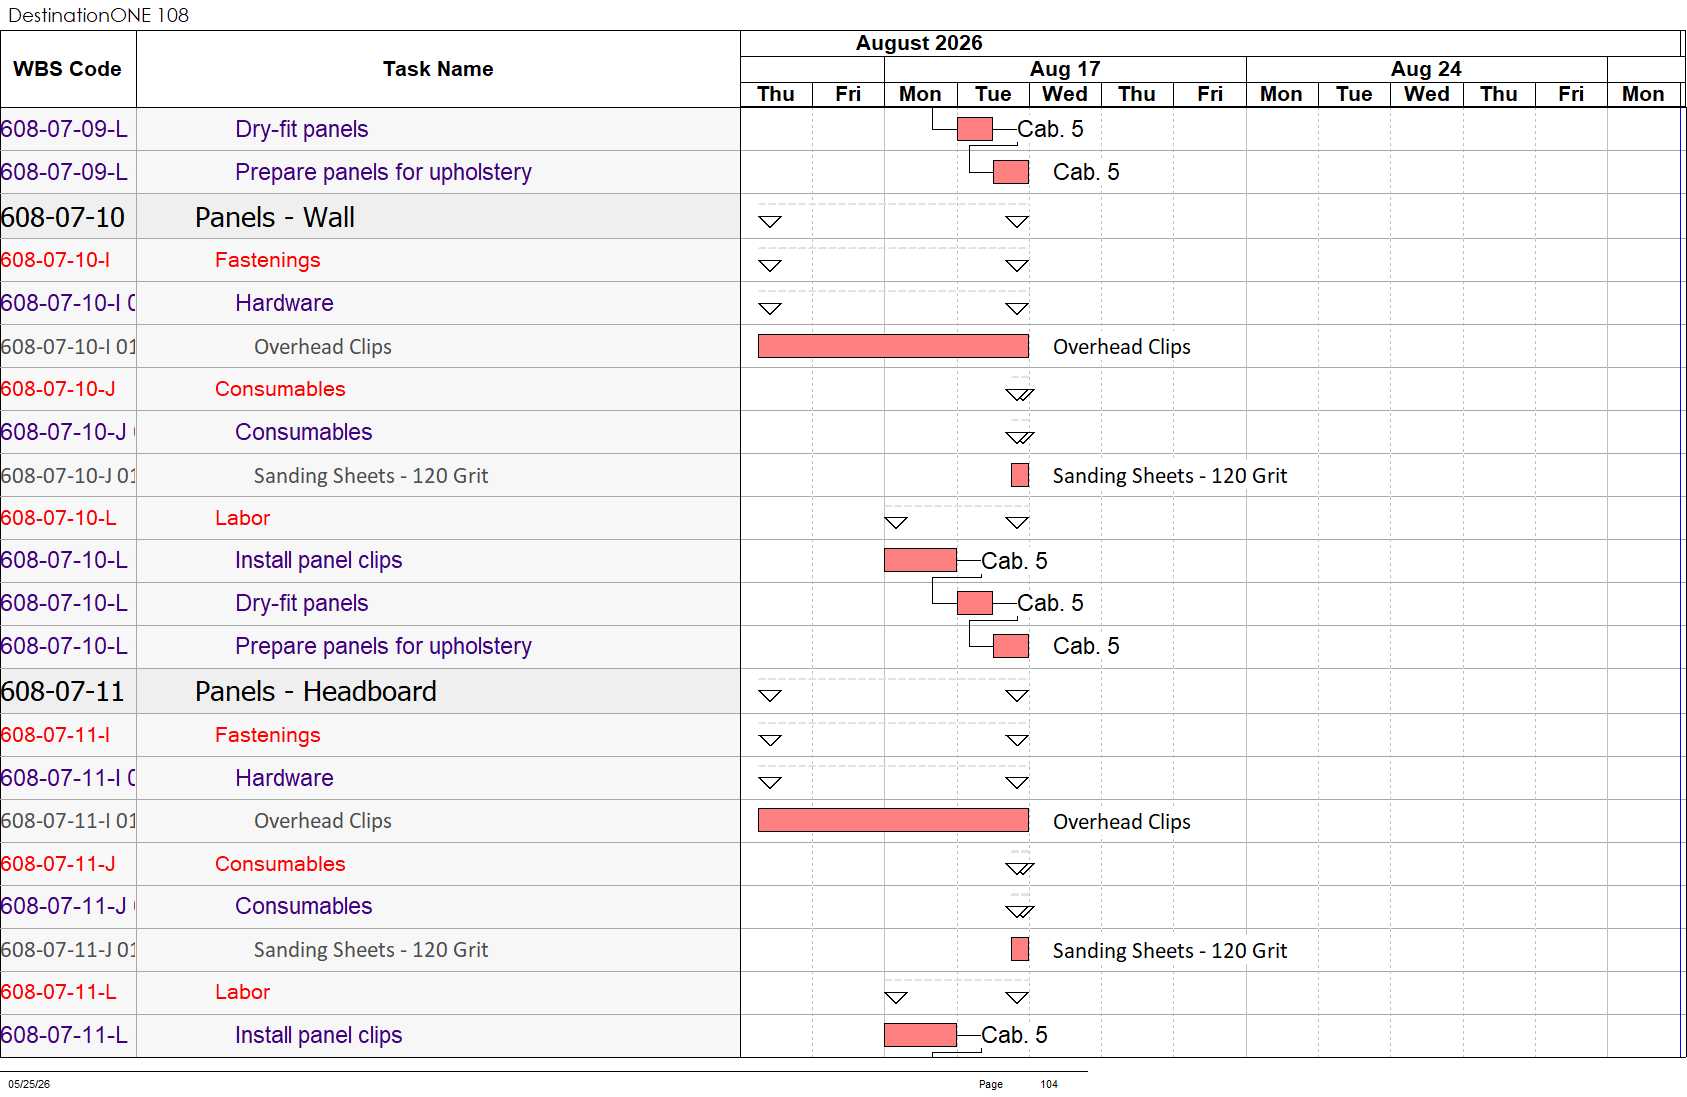Select Overhead Clips task name in row 608-07-10-I 01

(x=323, y=347)
